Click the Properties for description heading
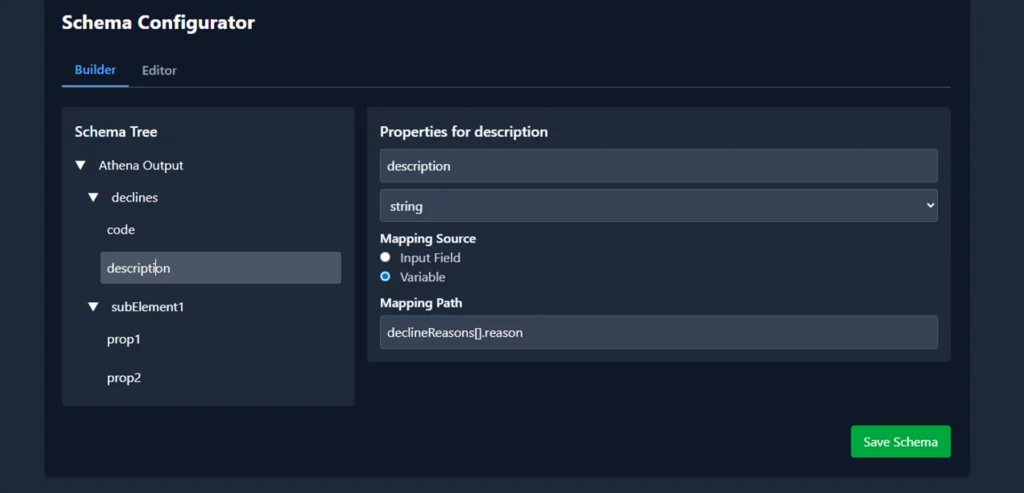Screen dimensions: 1024x493 click(x=463, y=132)
